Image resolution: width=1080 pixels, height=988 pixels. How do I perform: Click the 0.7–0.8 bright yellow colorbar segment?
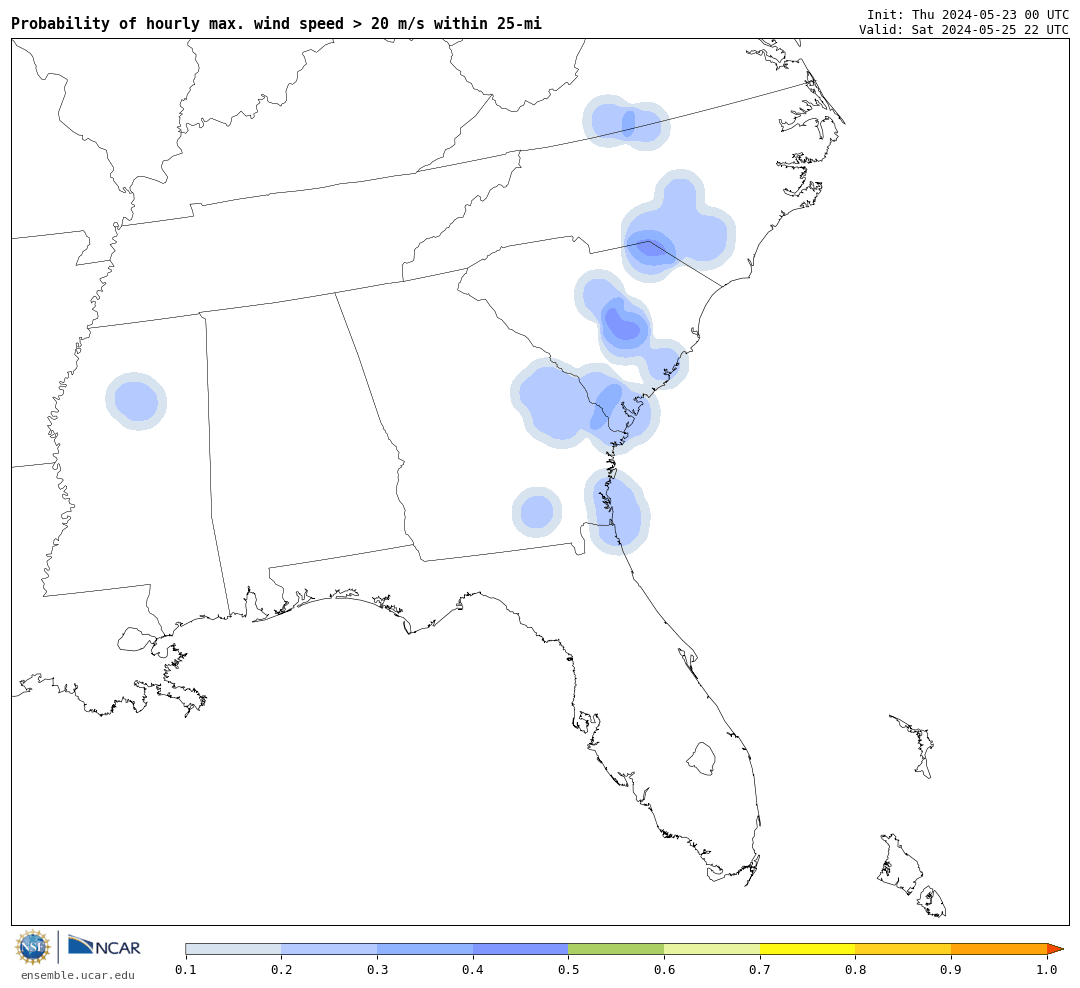coord(808,949)
